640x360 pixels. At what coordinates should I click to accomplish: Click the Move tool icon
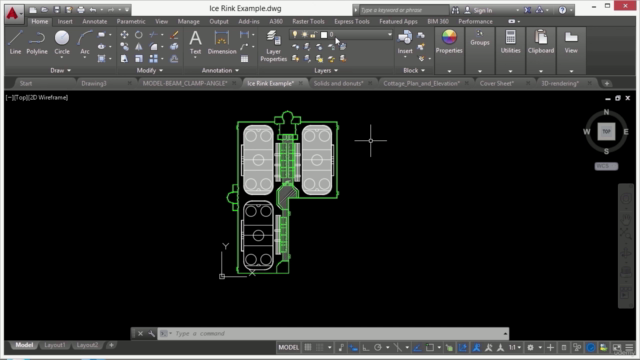tap(124, 35)
